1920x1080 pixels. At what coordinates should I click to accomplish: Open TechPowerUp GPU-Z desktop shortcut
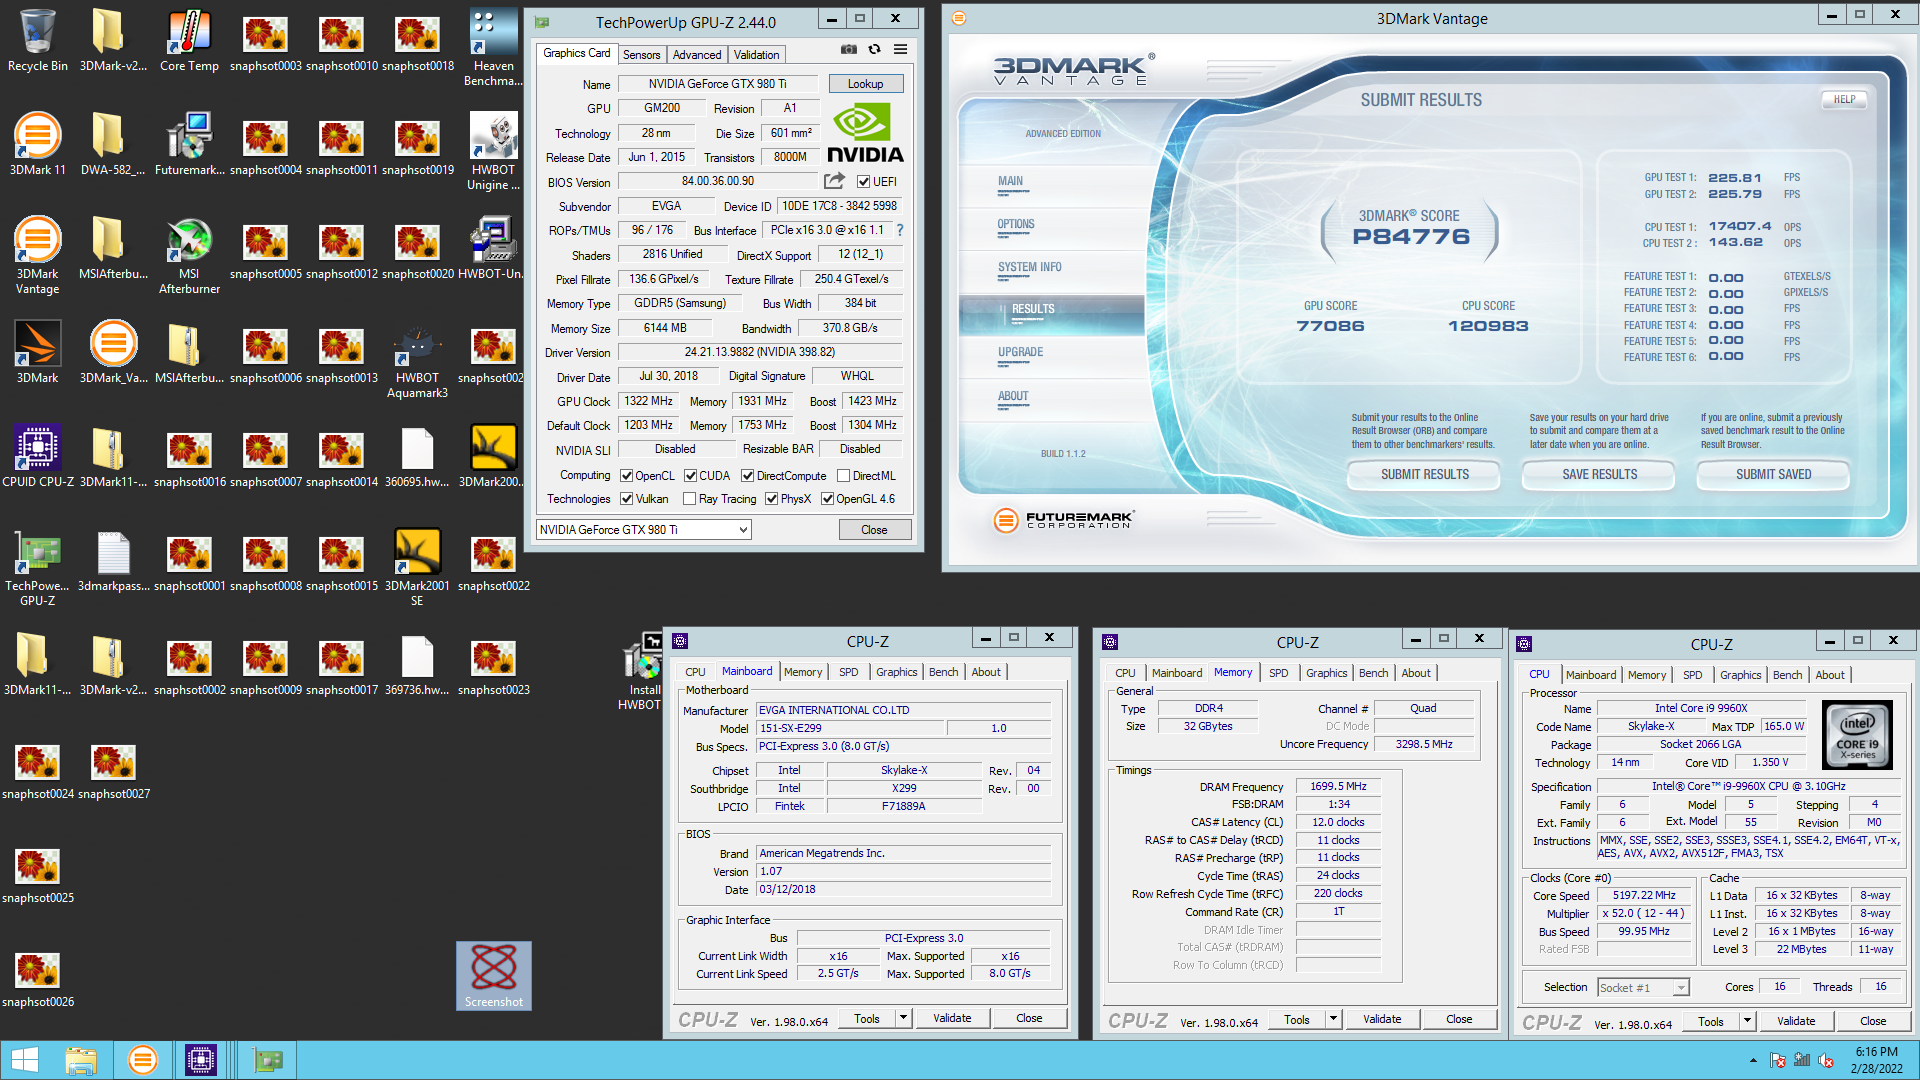click(38, 568)
